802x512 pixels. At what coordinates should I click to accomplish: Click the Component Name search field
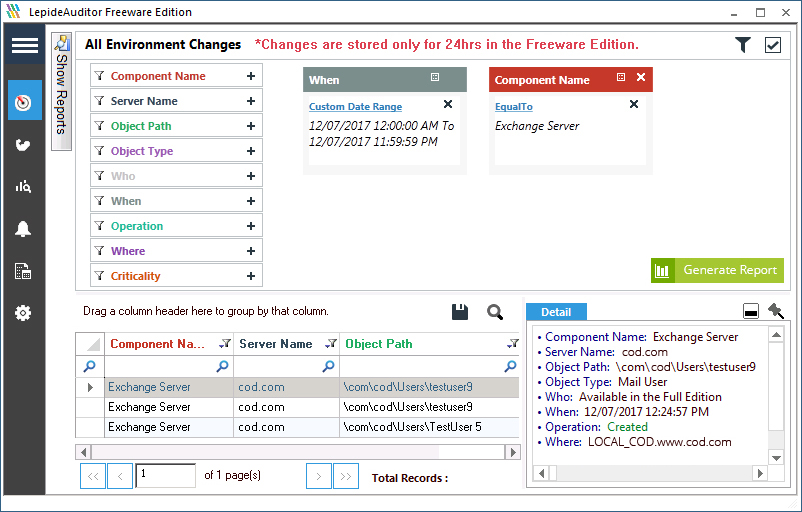[x=169, y=366]
